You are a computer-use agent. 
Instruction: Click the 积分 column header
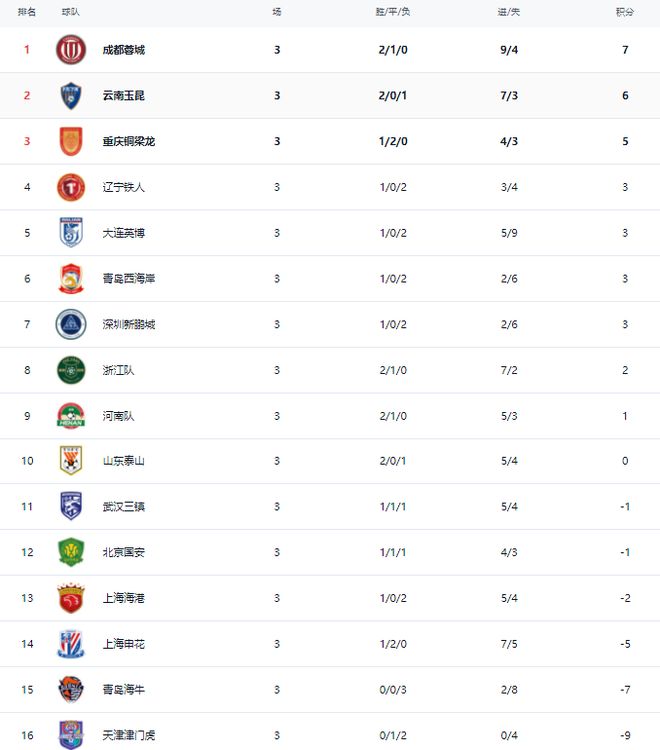pyautogui.click(x=625, y=12)
